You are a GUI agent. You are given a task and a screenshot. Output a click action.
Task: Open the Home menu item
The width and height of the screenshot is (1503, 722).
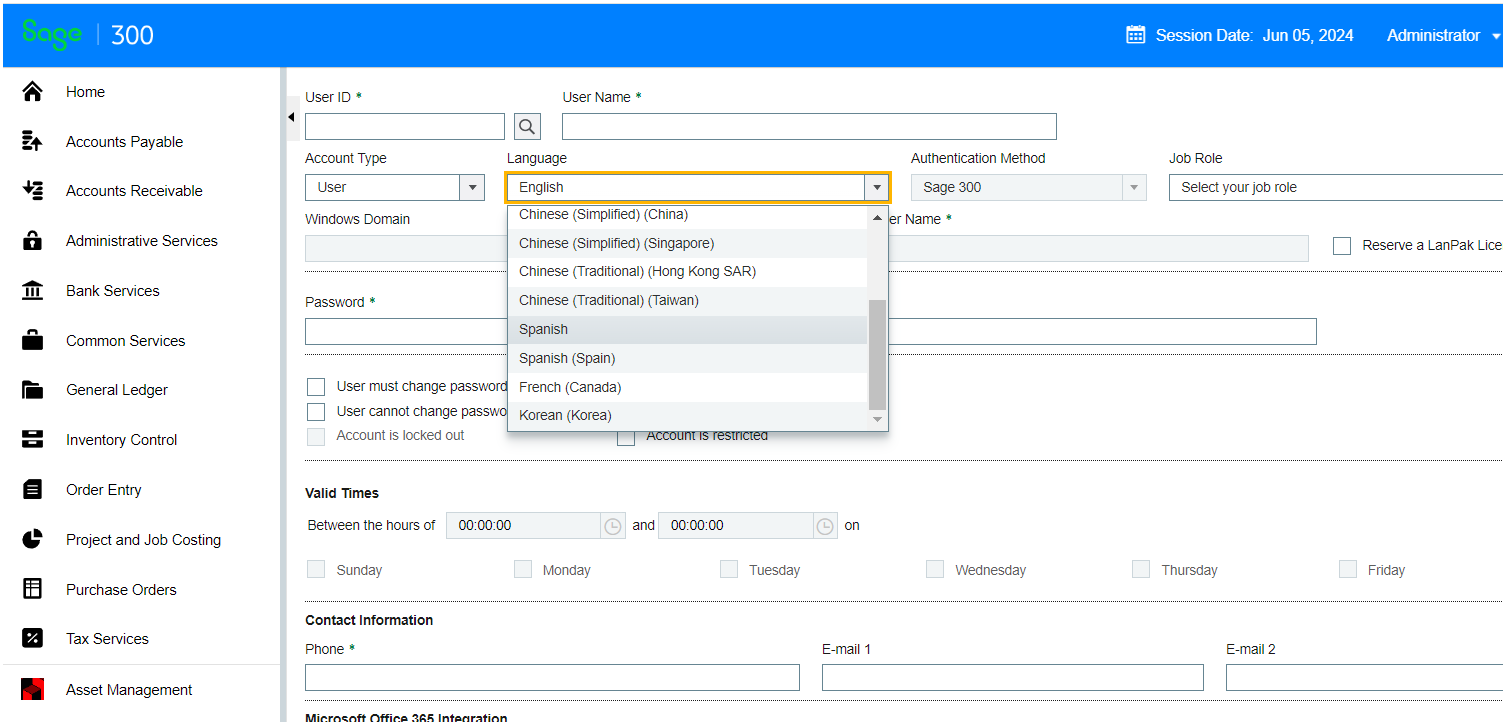[x=86, y=92]
